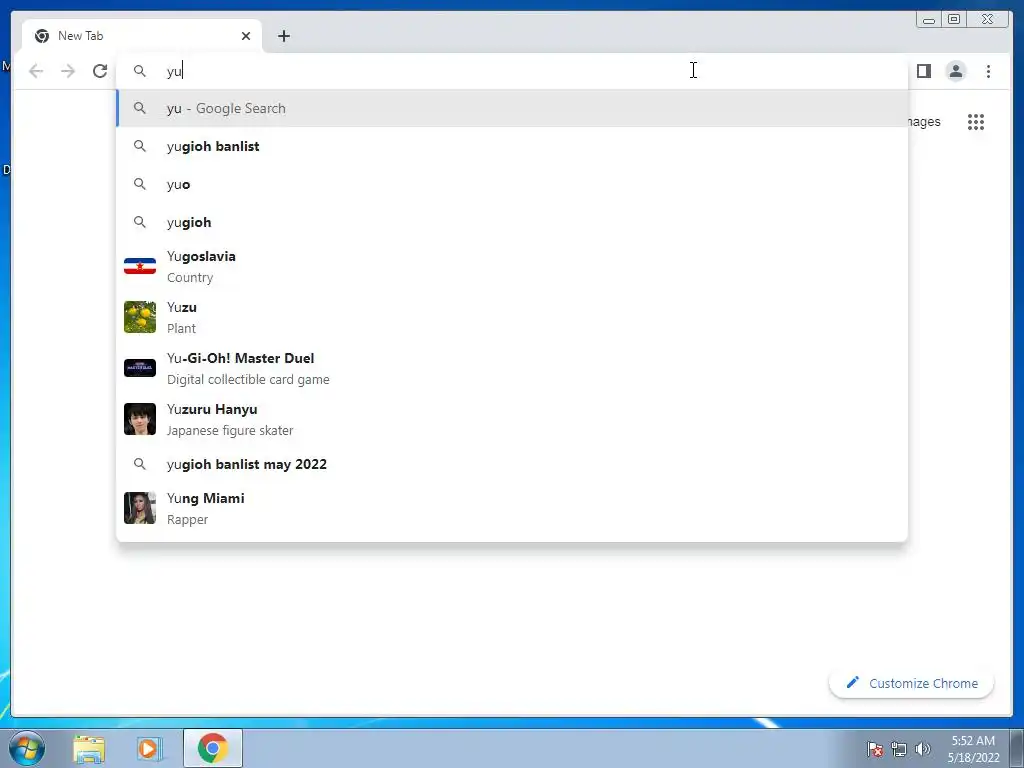Open Action Center flag tray icon
Image resolution: width=1024 pixels, height=768 pixels.
point(874,750)
